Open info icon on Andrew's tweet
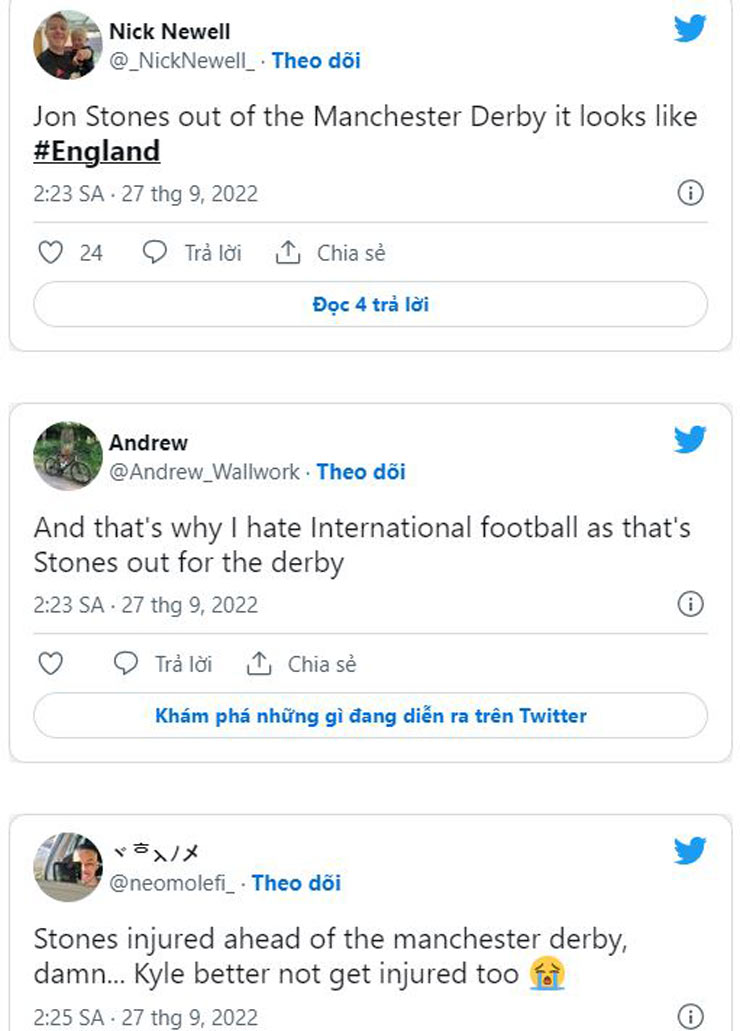Screen dimensions: 740x1031 tap(690, 604)
